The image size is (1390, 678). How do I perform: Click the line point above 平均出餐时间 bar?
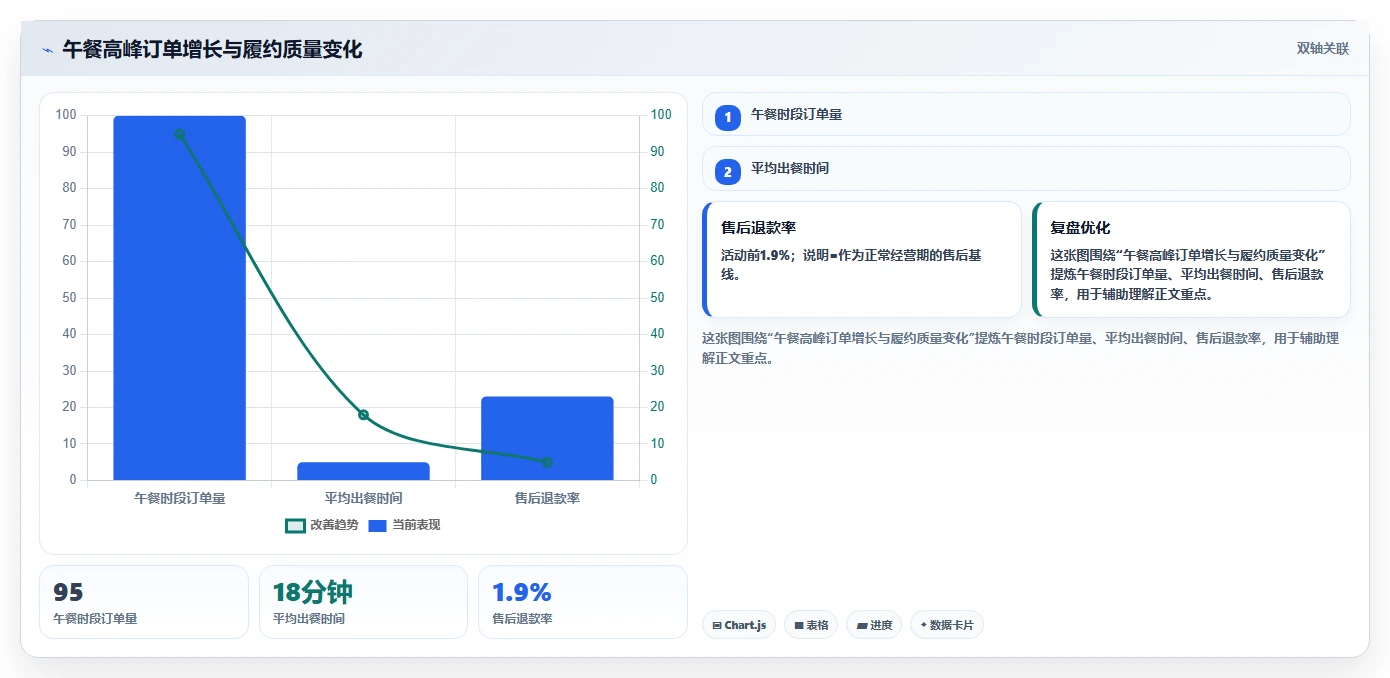coord(363,415)
